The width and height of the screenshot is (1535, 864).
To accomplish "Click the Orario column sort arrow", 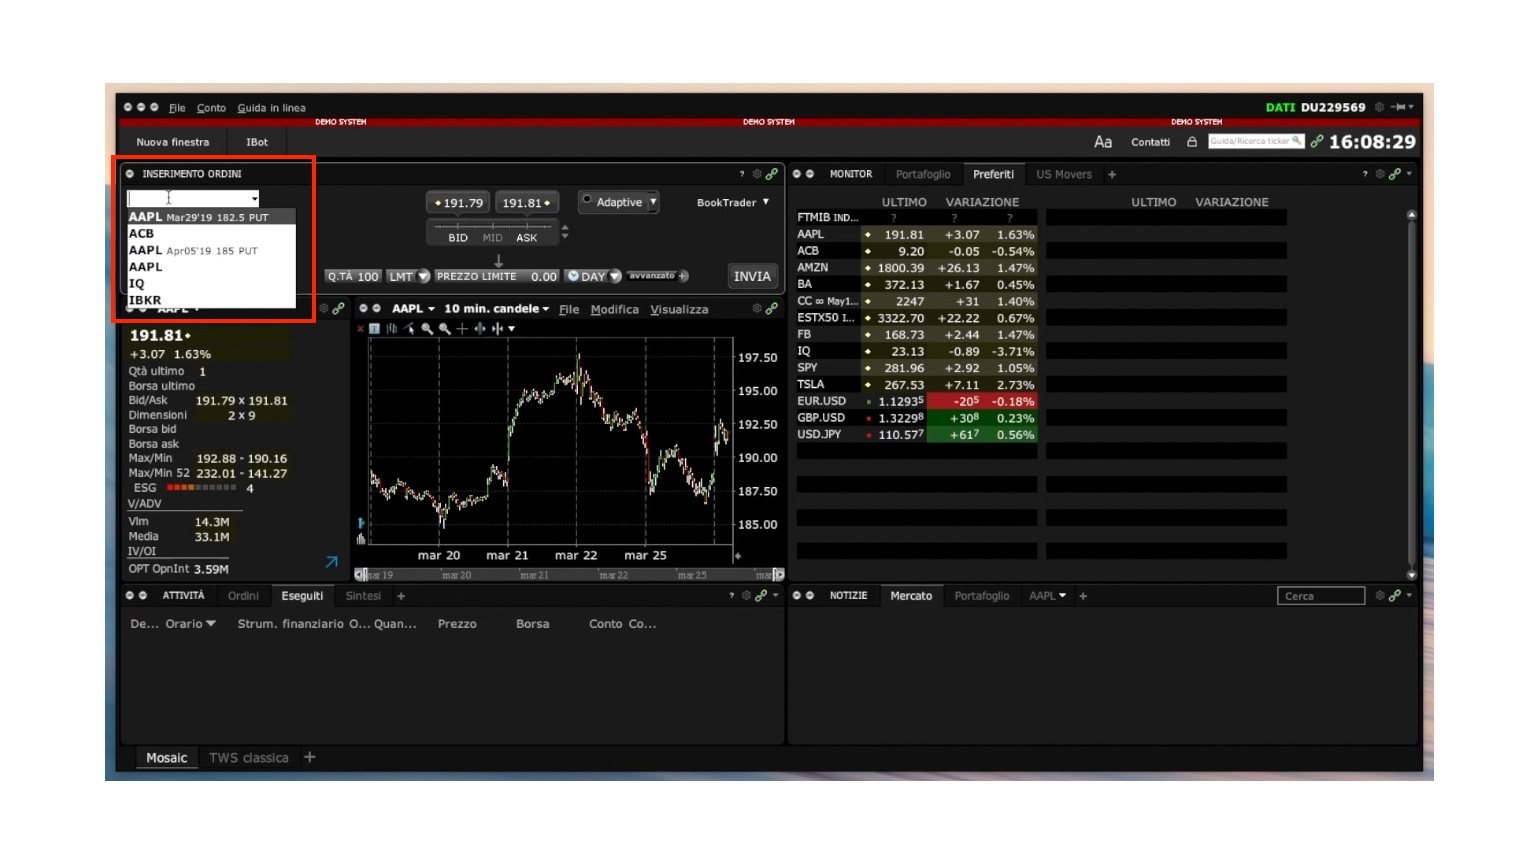I will (211, 624).
